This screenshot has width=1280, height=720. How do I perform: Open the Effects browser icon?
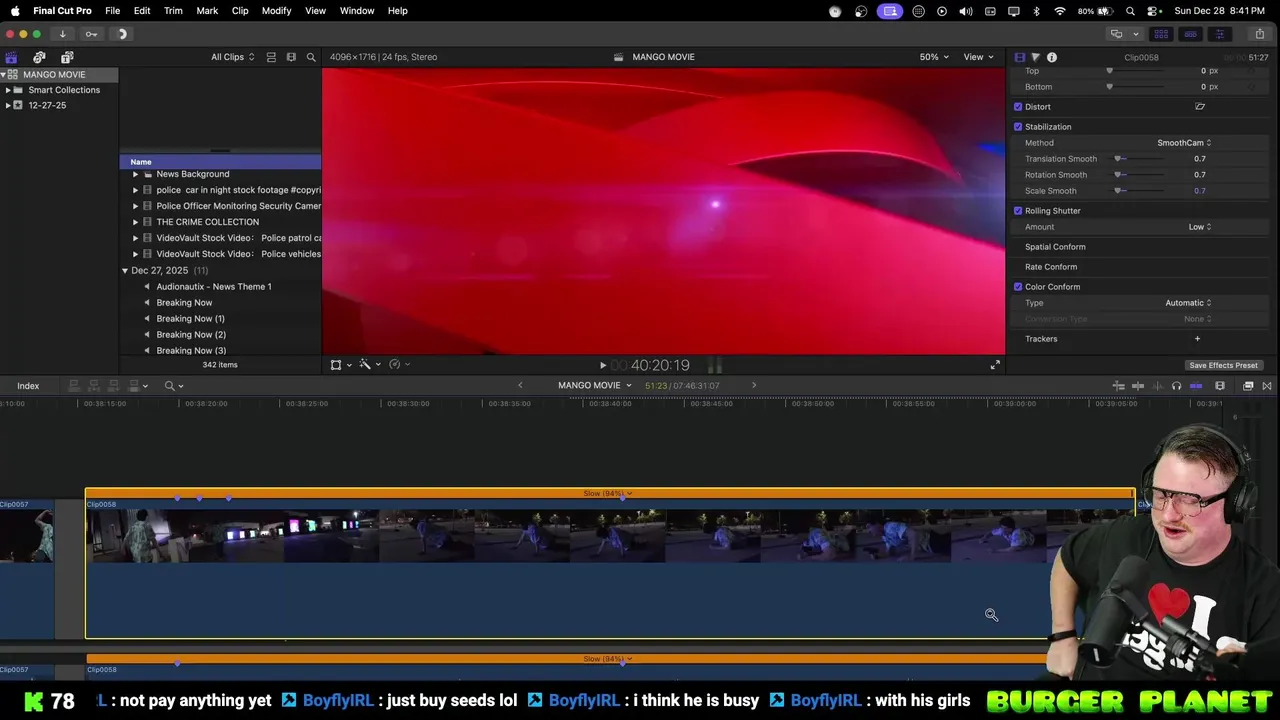point(1248,386)
